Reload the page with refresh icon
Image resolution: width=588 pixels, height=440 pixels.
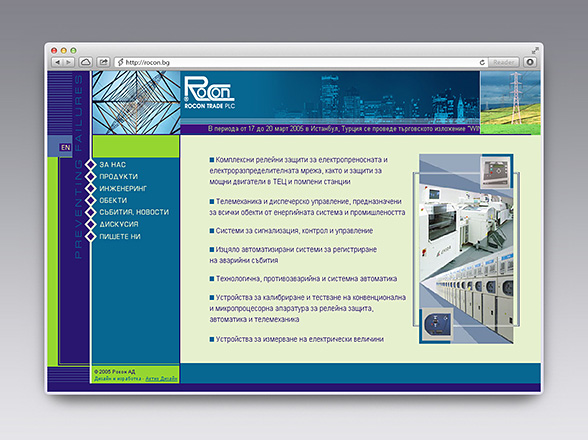(482, 62)
